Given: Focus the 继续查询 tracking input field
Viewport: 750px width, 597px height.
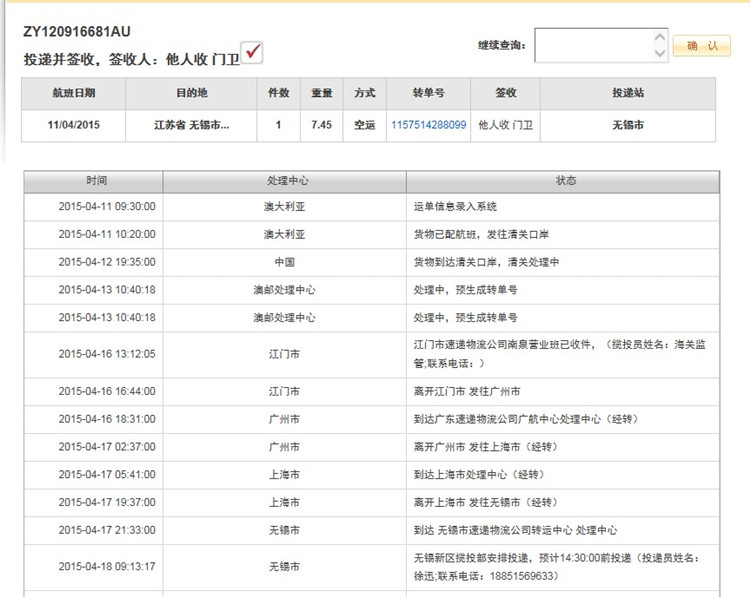Looking at the screenshot, I should (x=593, y=45).
